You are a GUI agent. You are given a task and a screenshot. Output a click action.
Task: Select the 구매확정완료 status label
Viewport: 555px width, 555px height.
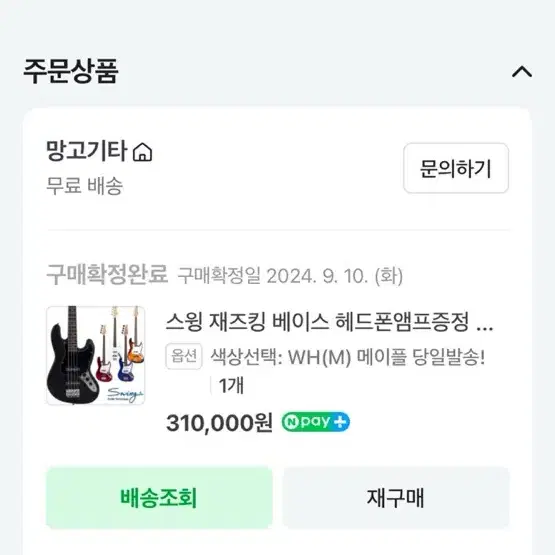[x=107, y=274]
